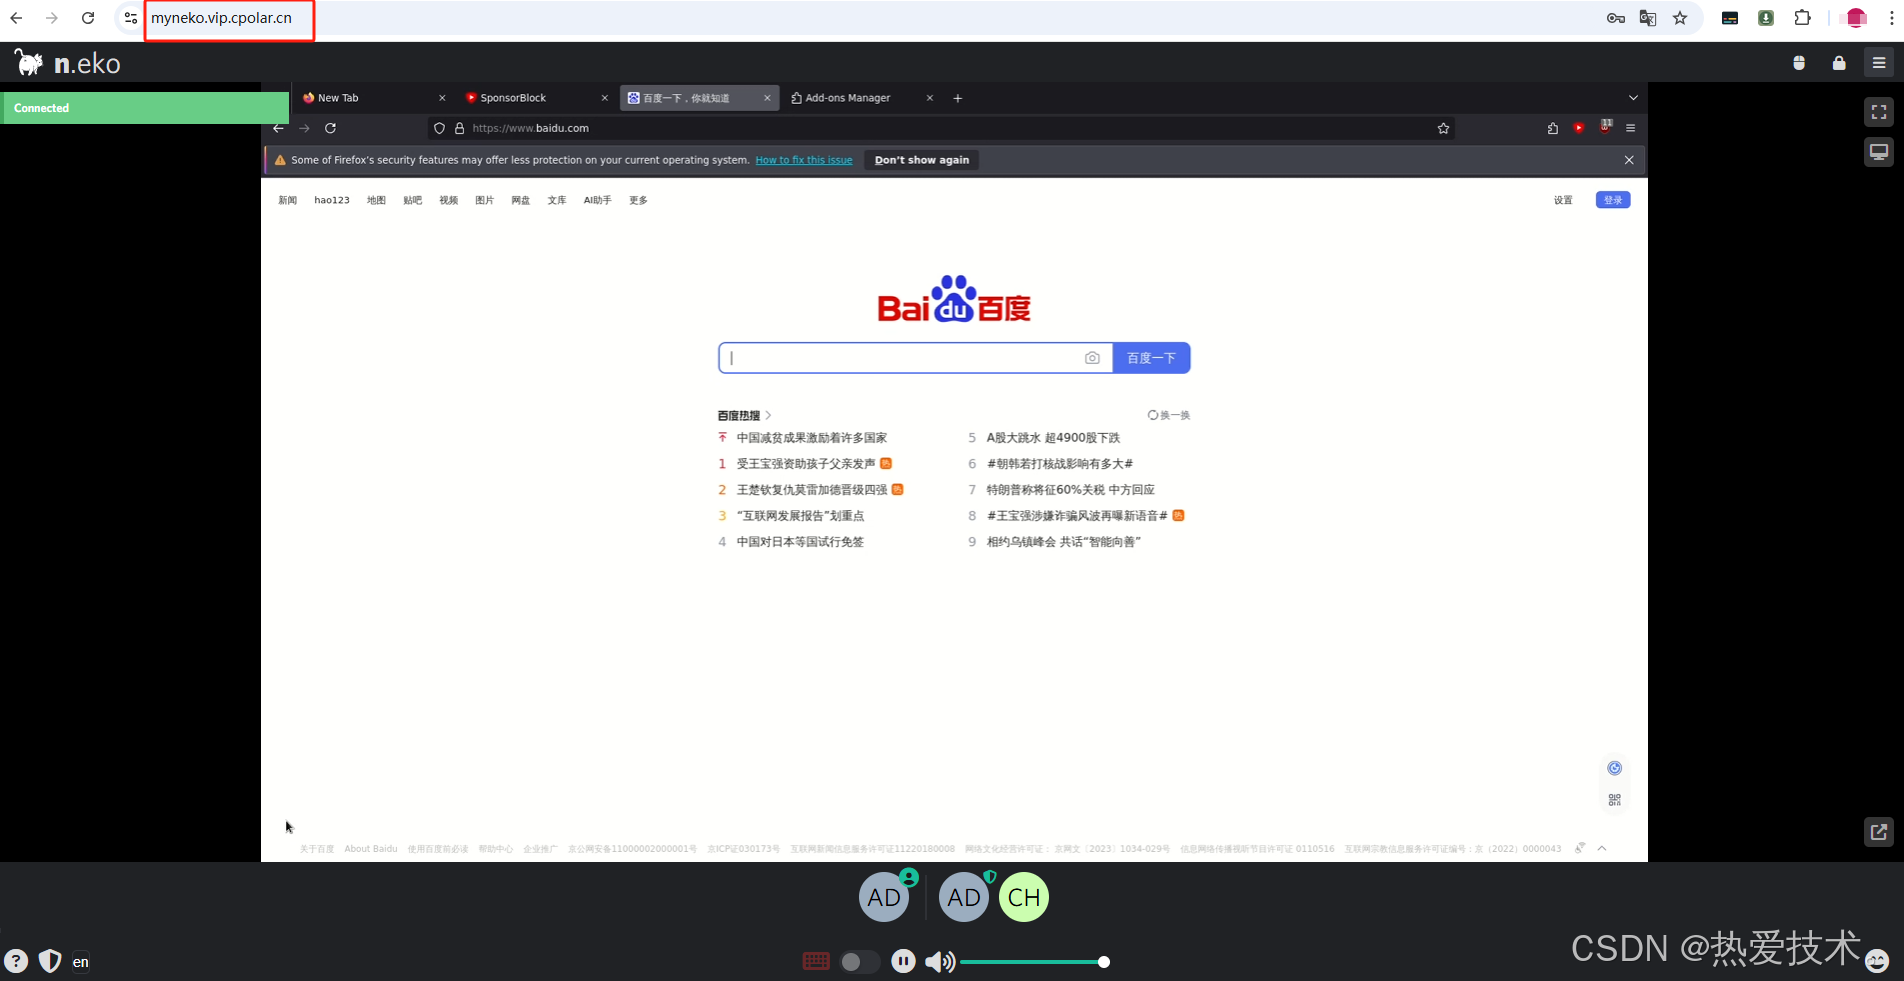Screen dimensions: 1904x981
Task: Open Chrome three-dot menu
Action: click(x=1892, y=18)
